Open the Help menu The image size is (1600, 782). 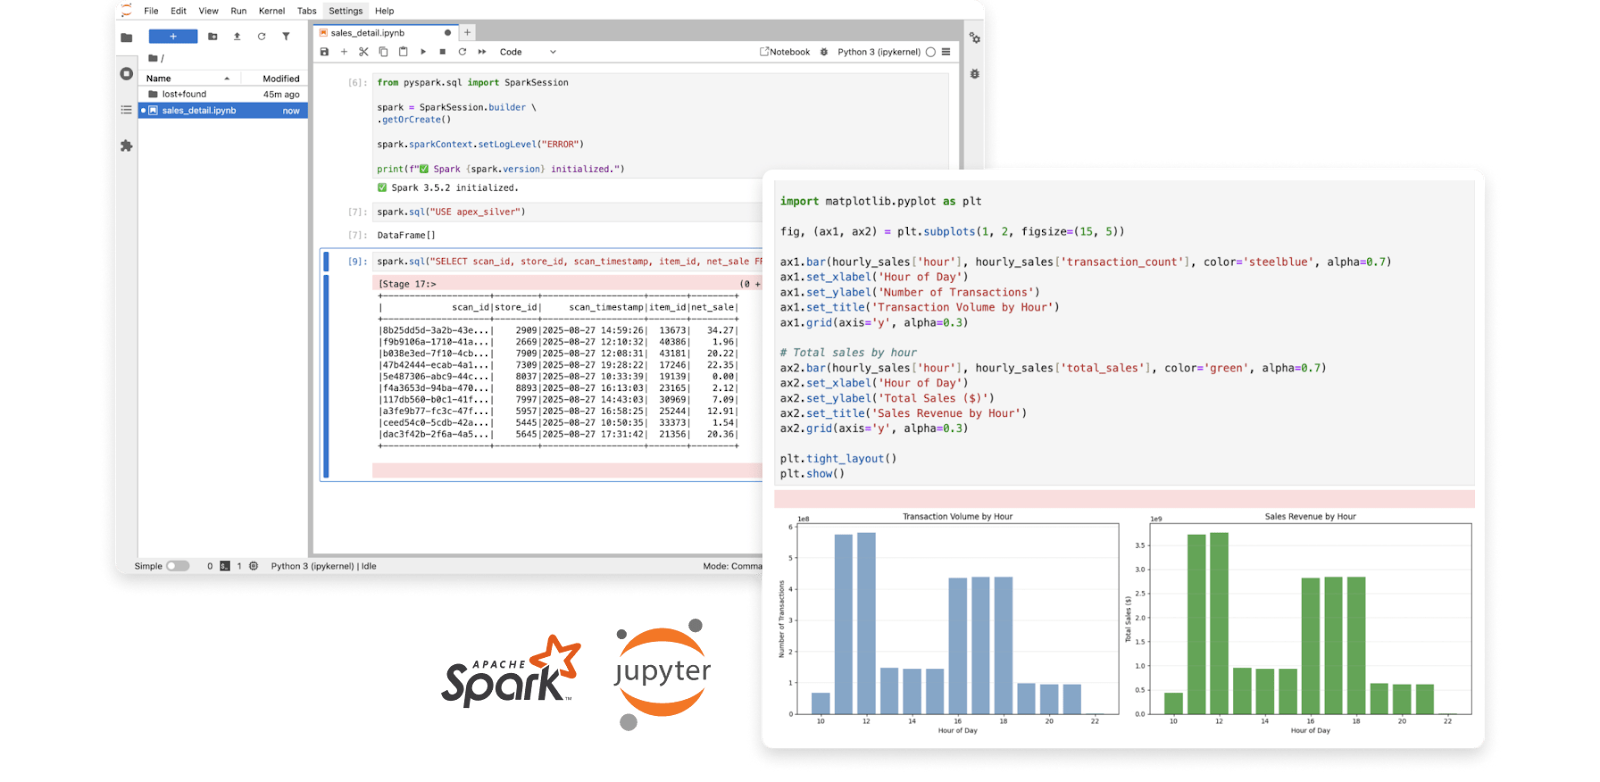coord(384,11)
